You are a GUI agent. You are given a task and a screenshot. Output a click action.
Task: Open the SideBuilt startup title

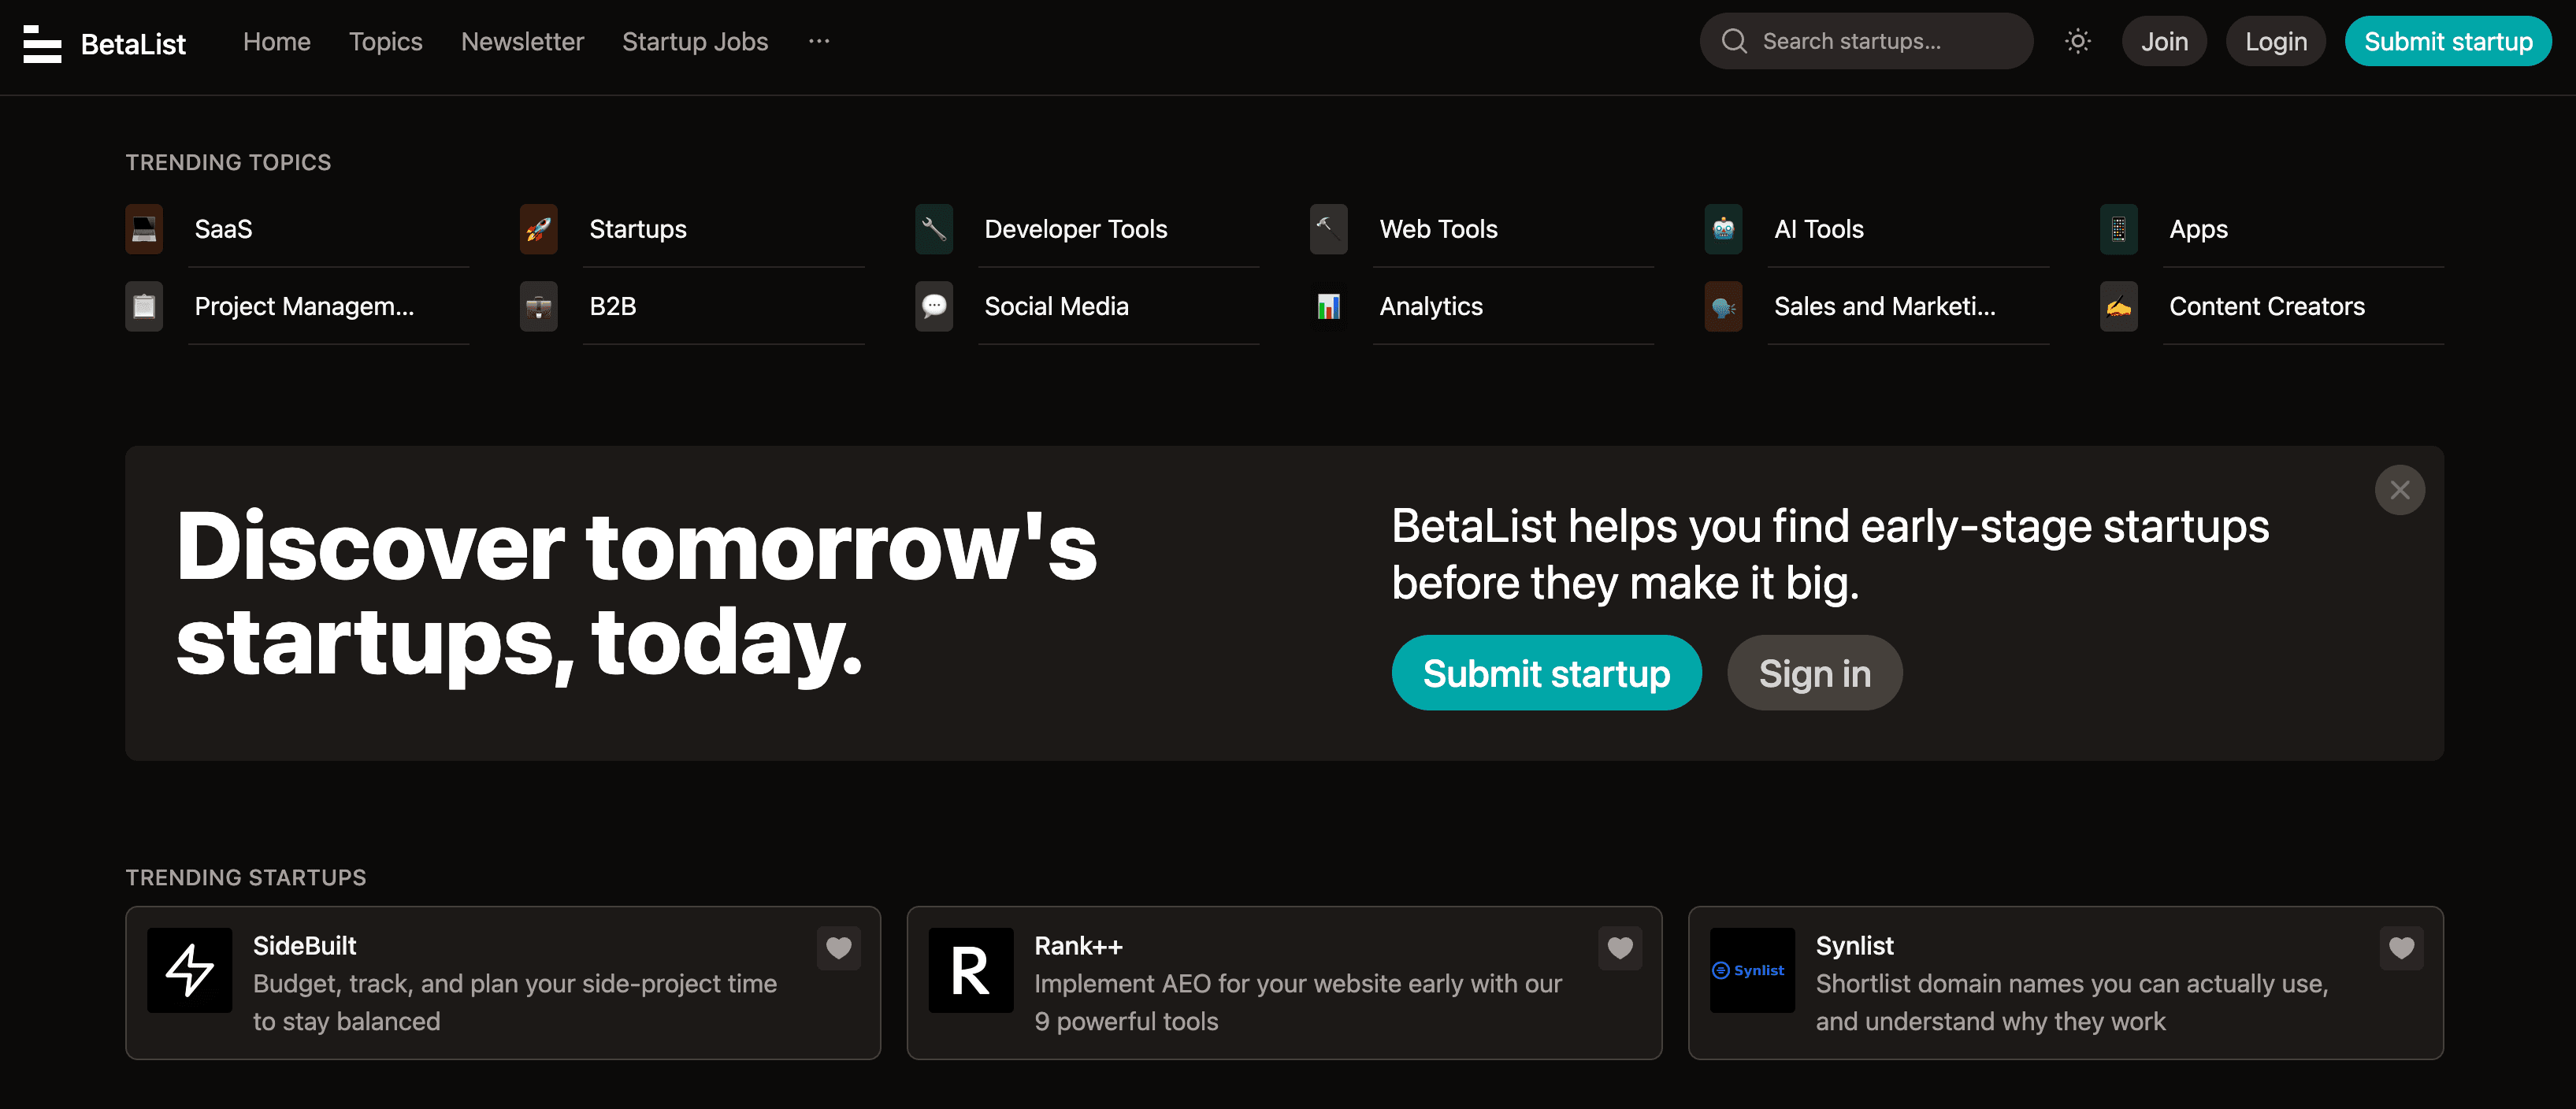tap(304, 945)
